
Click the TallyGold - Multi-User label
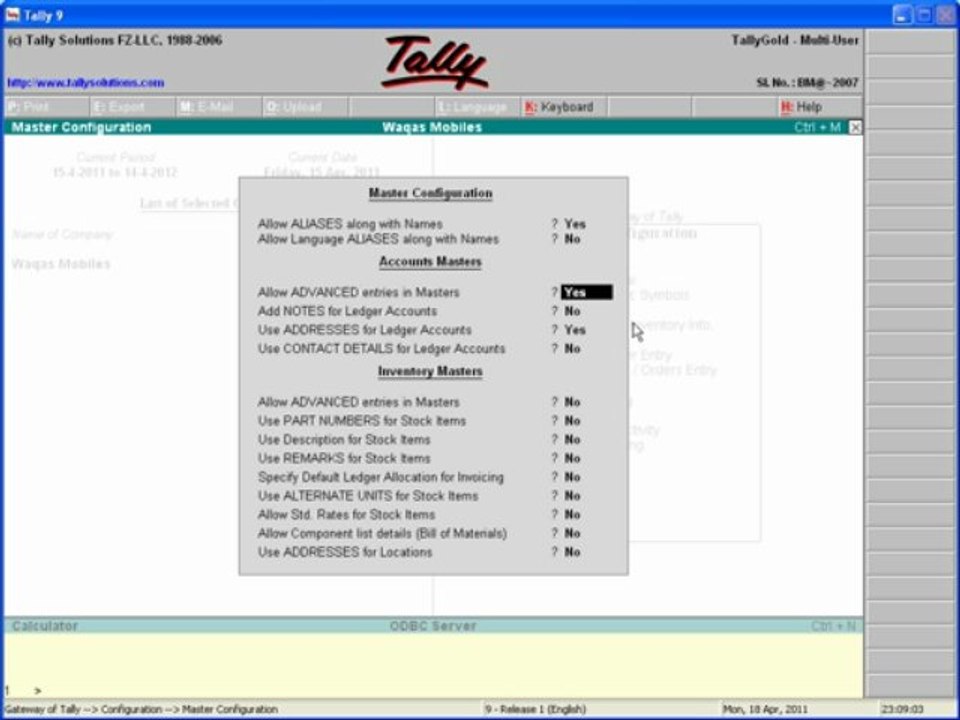pyautogui.click(x=795, y=40)
